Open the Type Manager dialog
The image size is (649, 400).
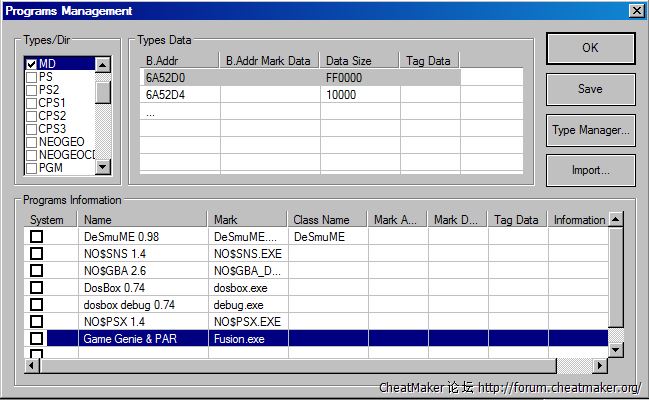tap(590, 130)
